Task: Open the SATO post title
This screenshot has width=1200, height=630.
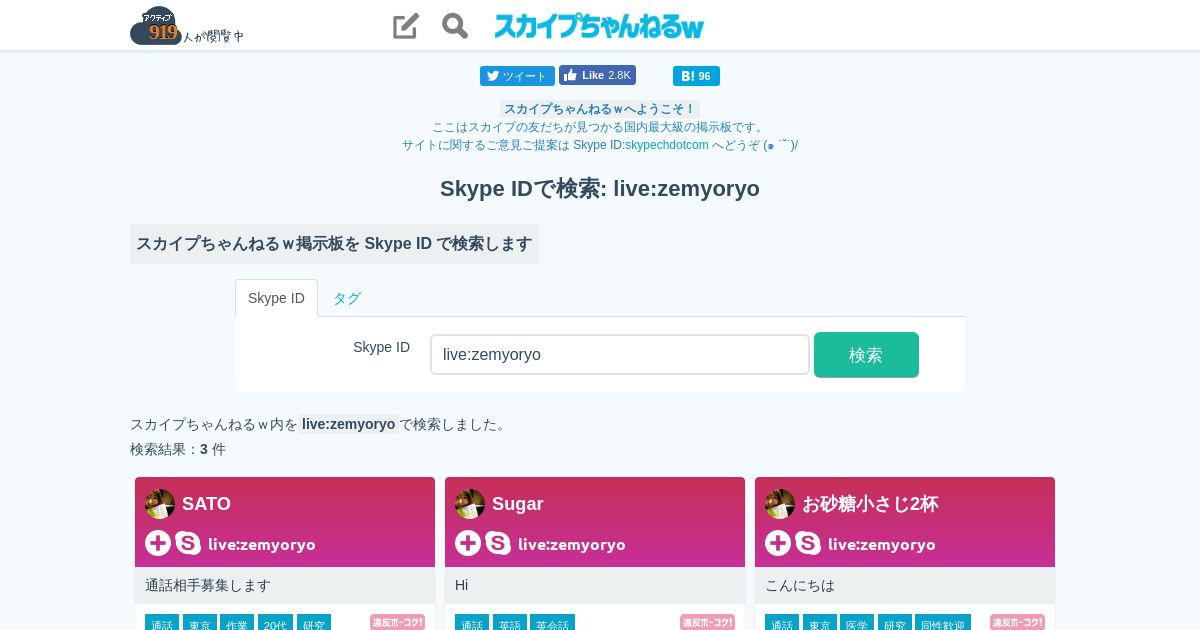Action: coord(206,504)
